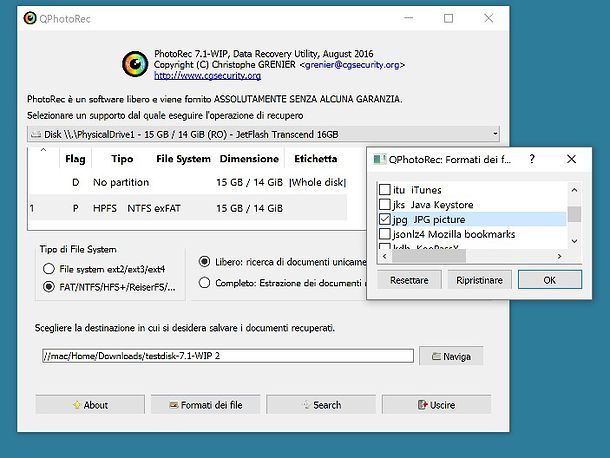Click the file list scroll up arrow
The image size is (610, 458).
[x=574, y=190]
